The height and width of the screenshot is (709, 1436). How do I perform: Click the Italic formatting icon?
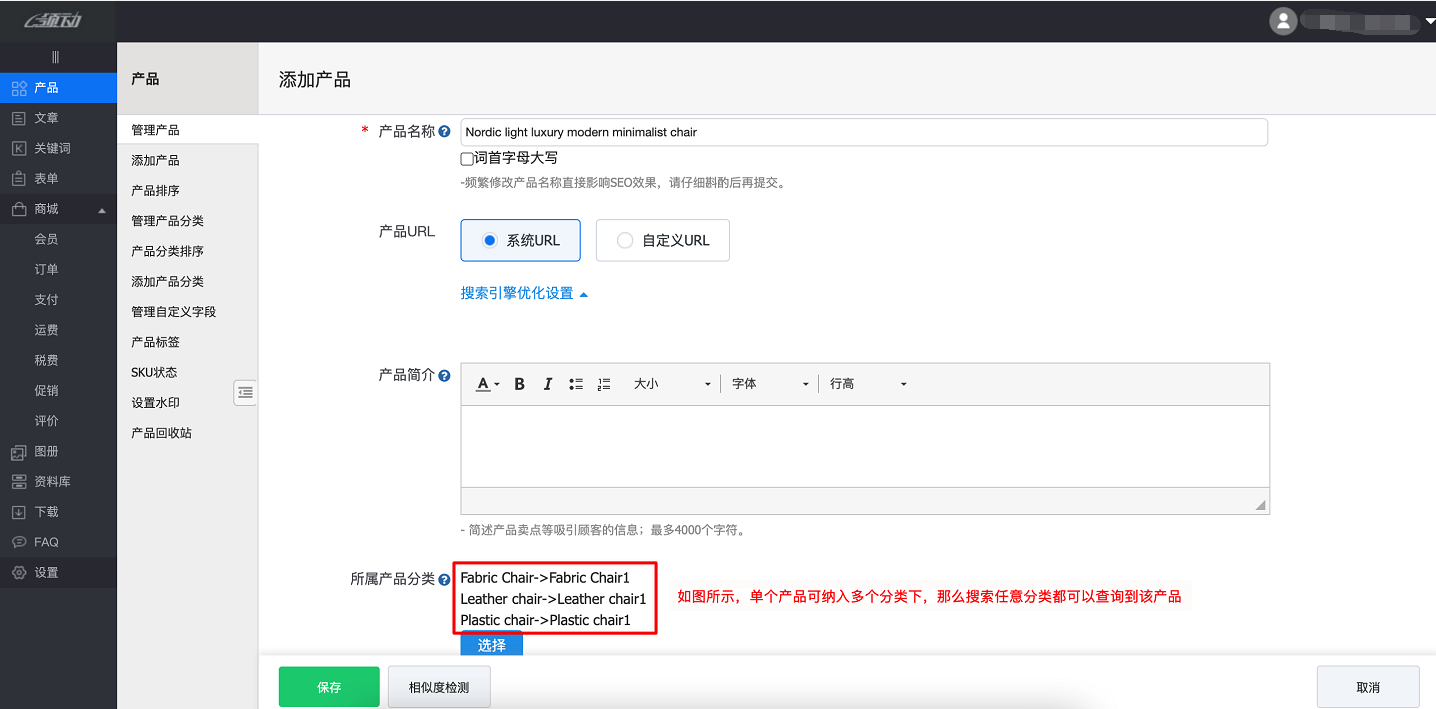(x=547, y=384)
